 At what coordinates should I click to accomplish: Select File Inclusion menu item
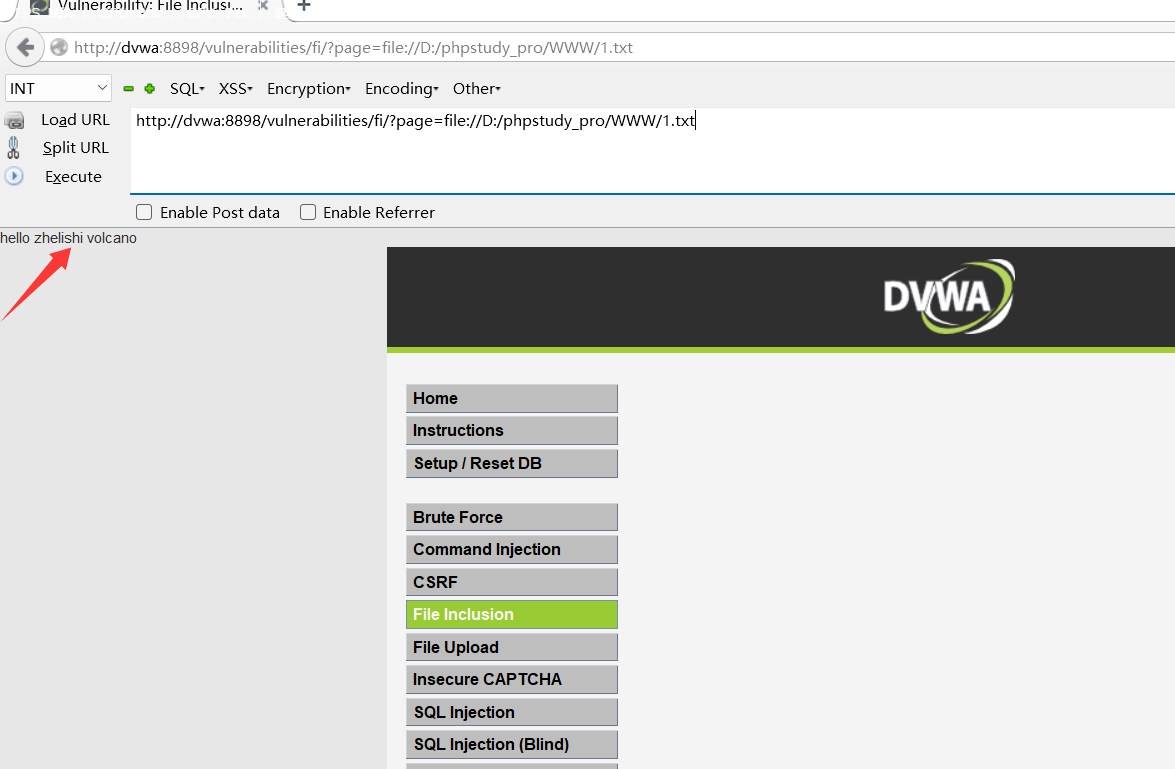tap(512, 615)
